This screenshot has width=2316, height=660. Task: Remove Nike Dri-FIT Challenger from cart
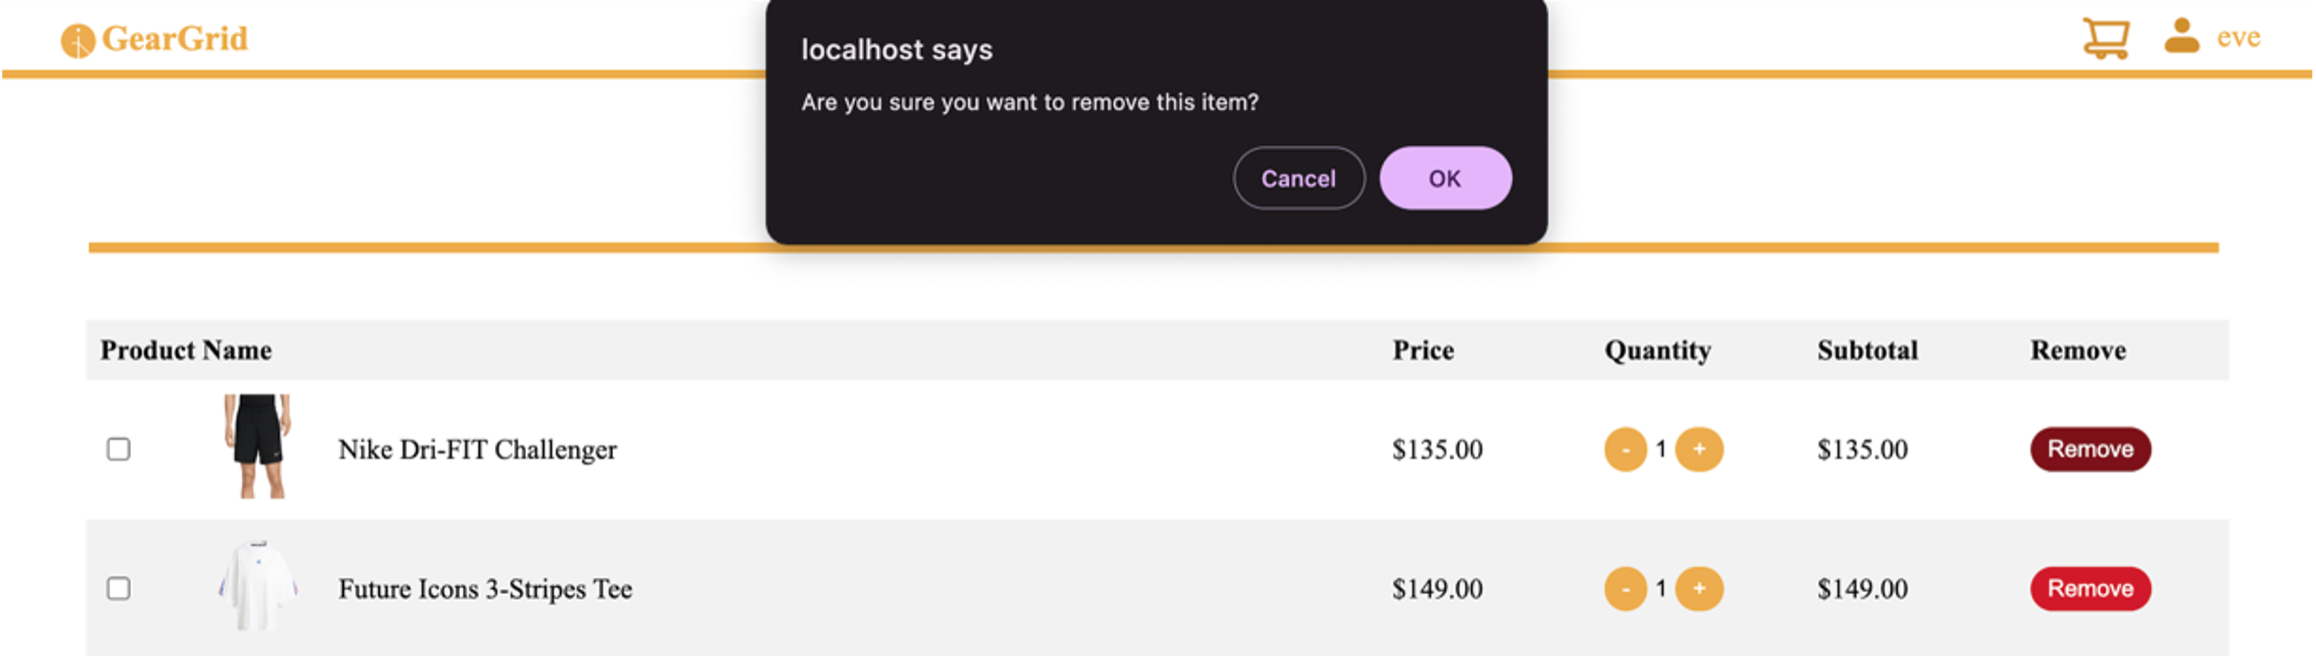click(2090, 449)
